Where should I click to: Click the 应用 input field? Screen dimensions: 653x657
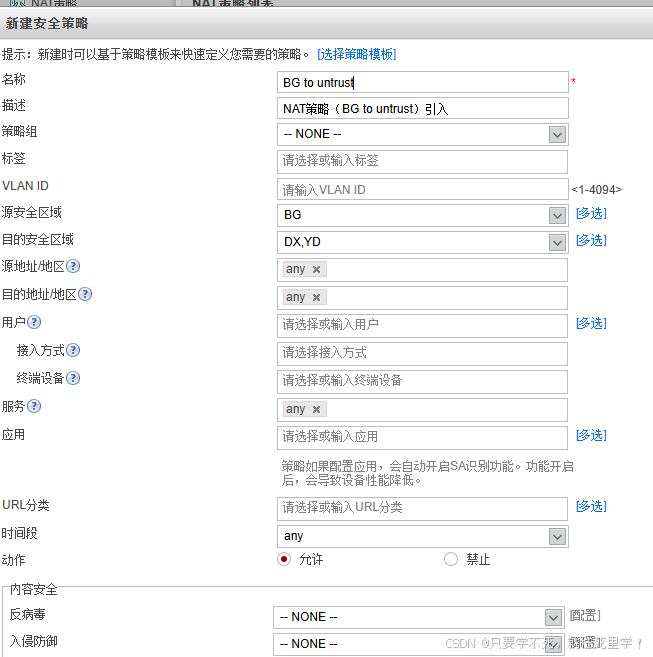click(x=422, y=438)
